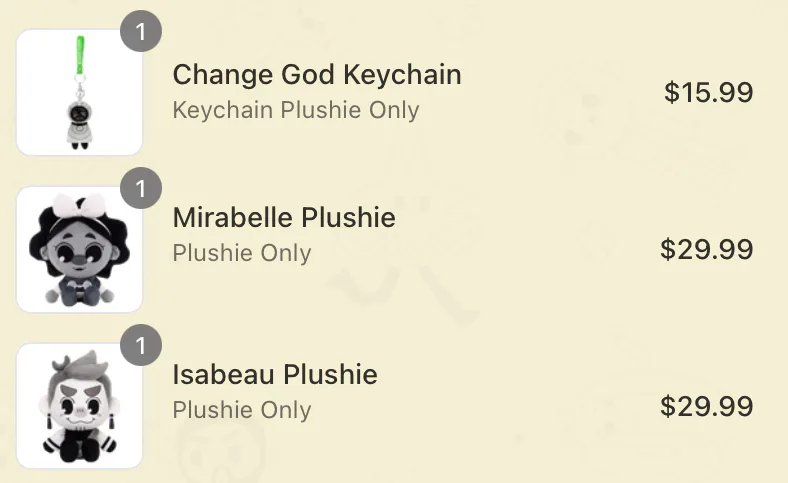Click the white bow on Mirabelle plush

coord(79,207)
